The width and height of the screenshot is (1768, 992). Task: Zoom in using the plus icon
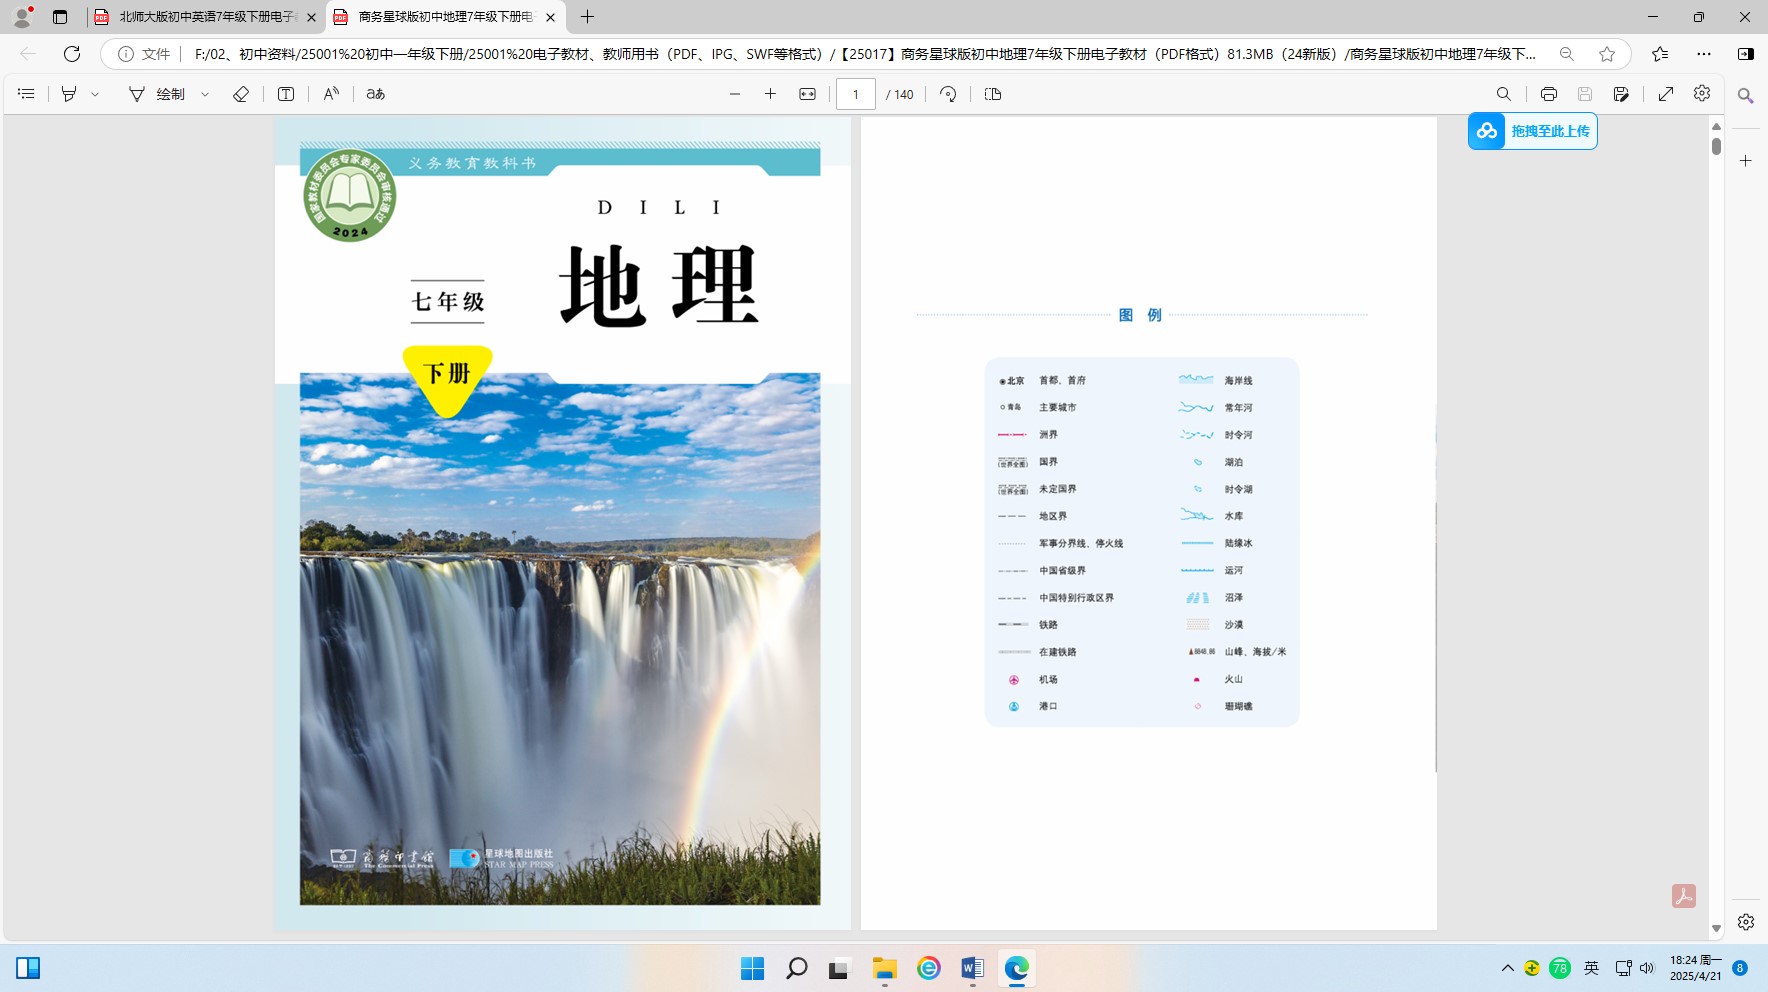770,94
